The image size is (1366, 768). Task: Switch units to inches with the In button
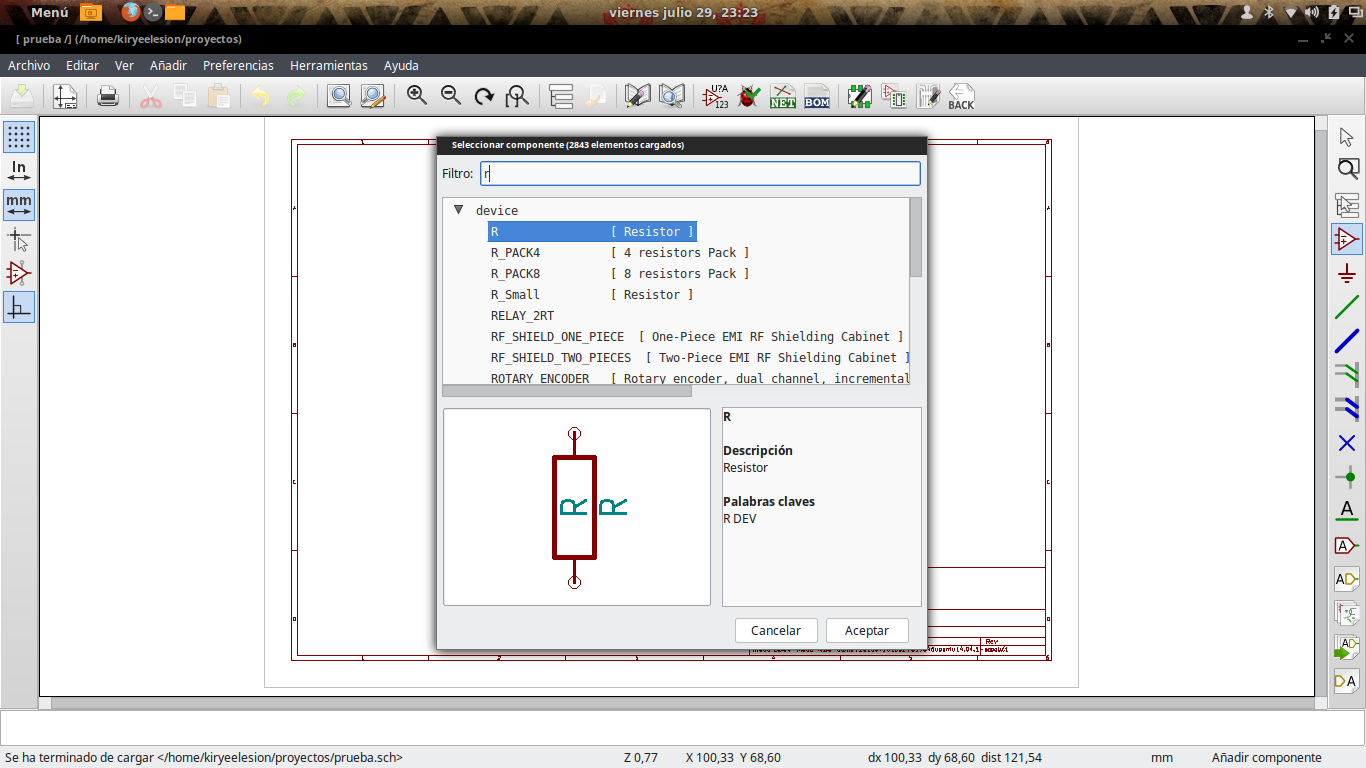[x=18, y=172]
